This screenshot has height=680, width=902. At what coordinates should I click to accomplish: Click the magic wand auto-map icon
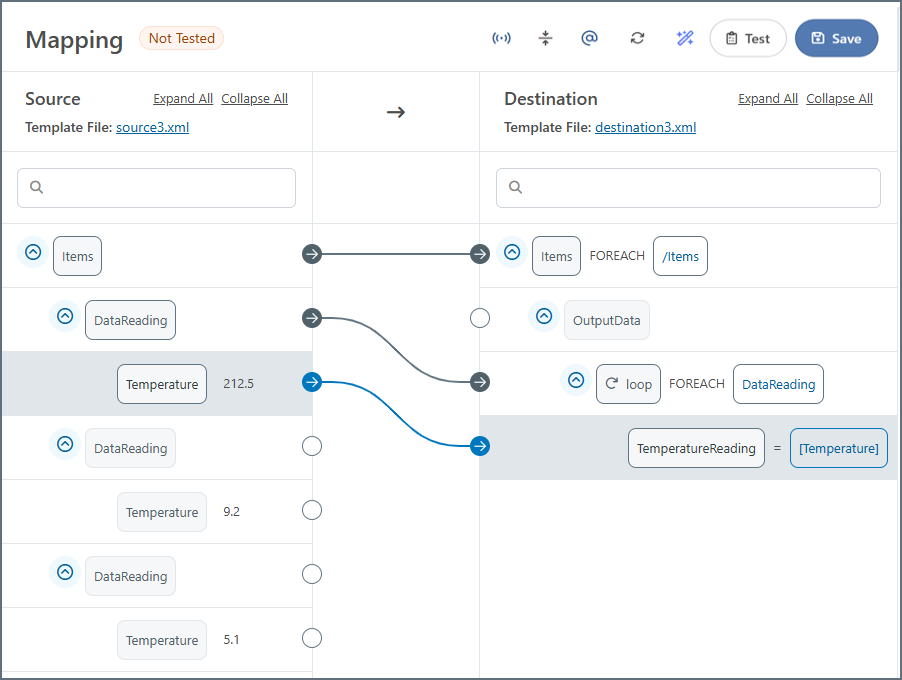tap(684, 39)
